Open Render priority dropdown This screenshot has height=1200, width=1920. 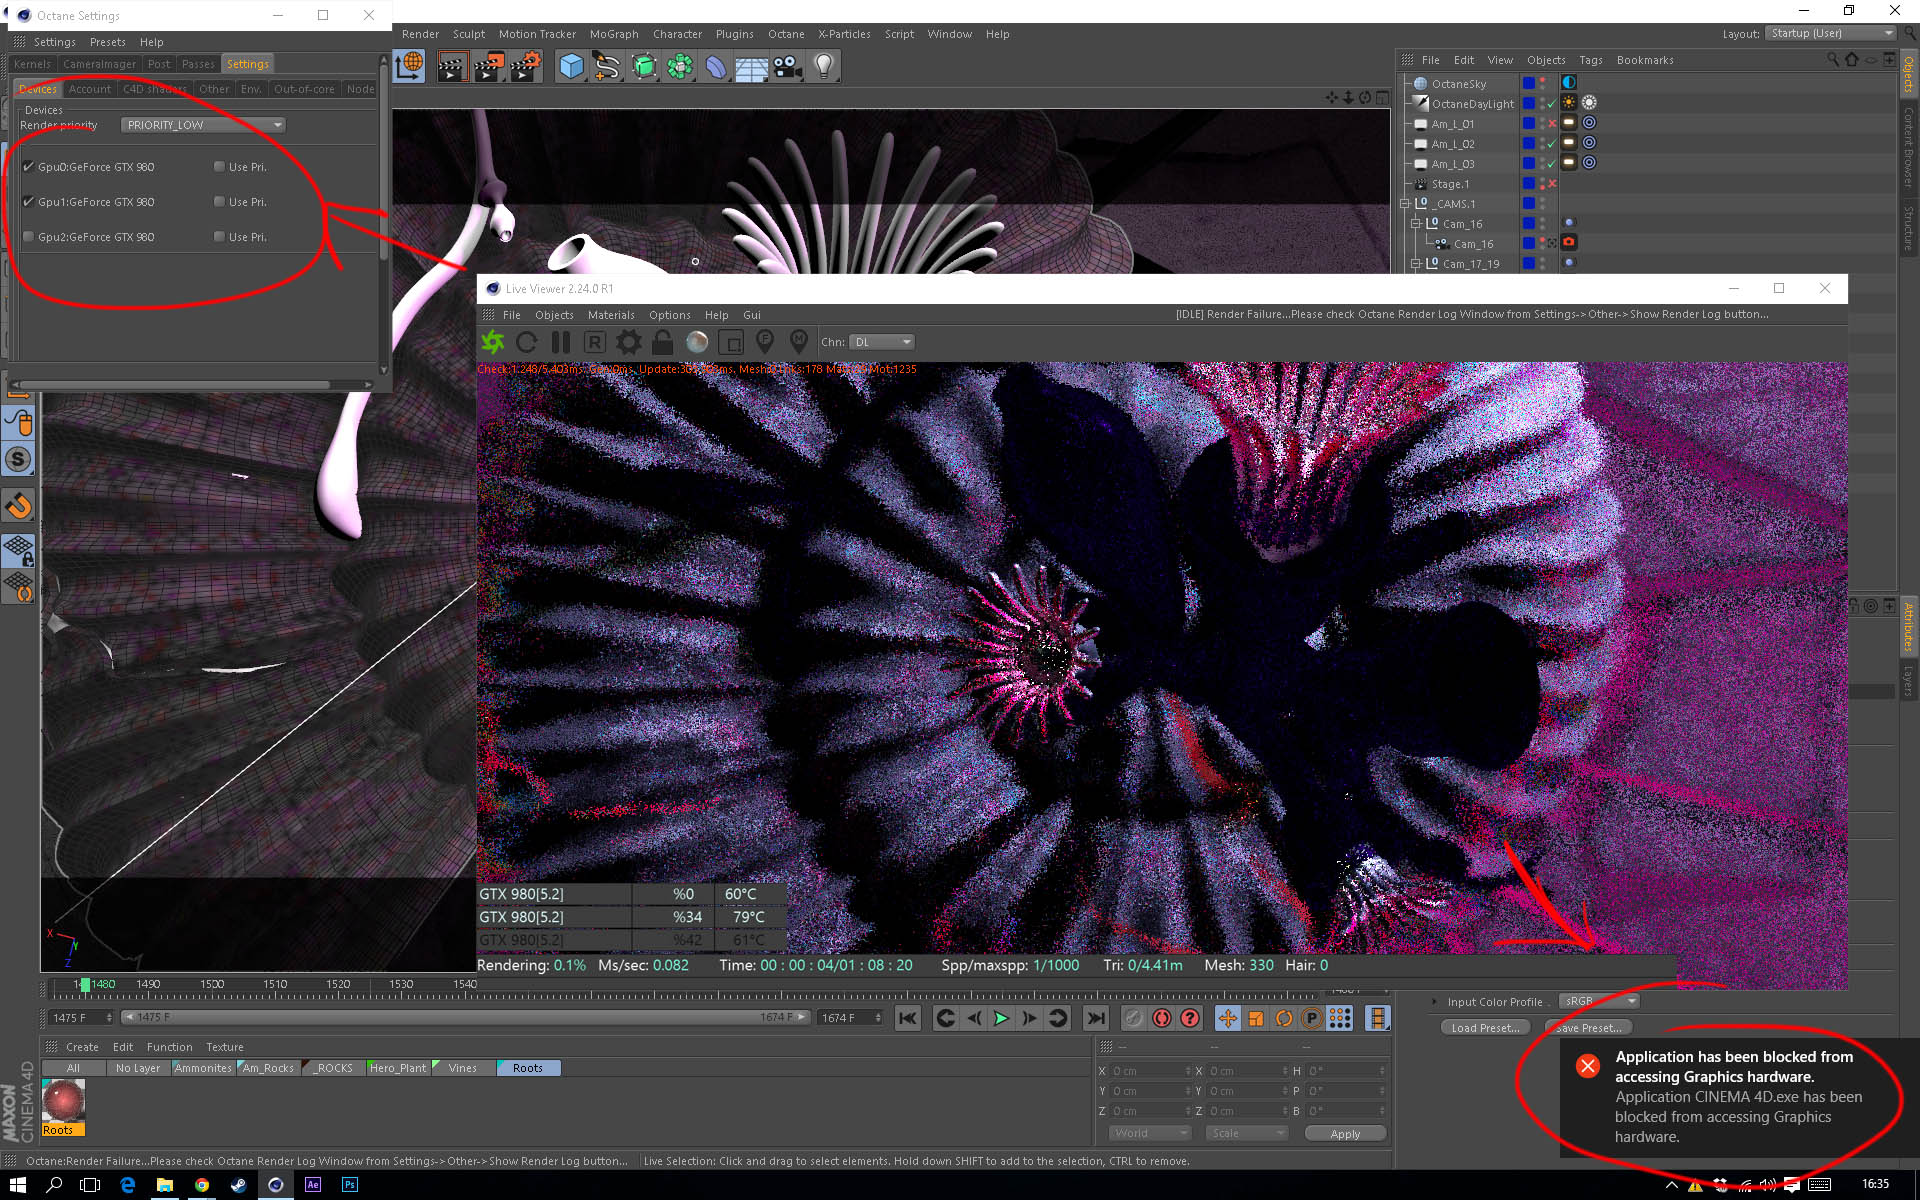click(x=203, y=125)
